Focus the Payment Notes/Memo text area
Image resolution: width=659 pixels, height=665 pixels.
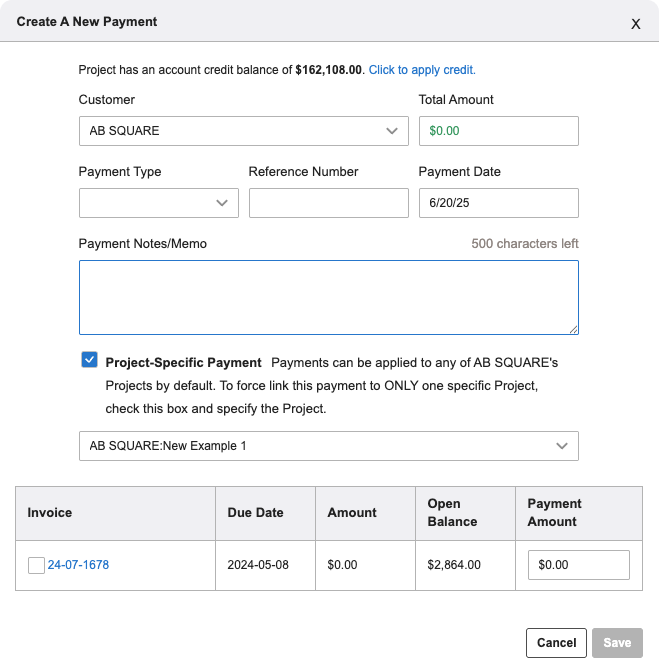(329, 297)
